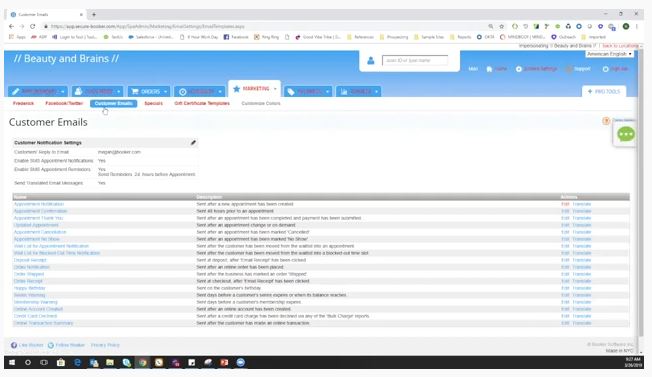652x377 pixels.
Task: Click the pencil edit icon for Customer Notification Settings
Action: pos(193,143)
